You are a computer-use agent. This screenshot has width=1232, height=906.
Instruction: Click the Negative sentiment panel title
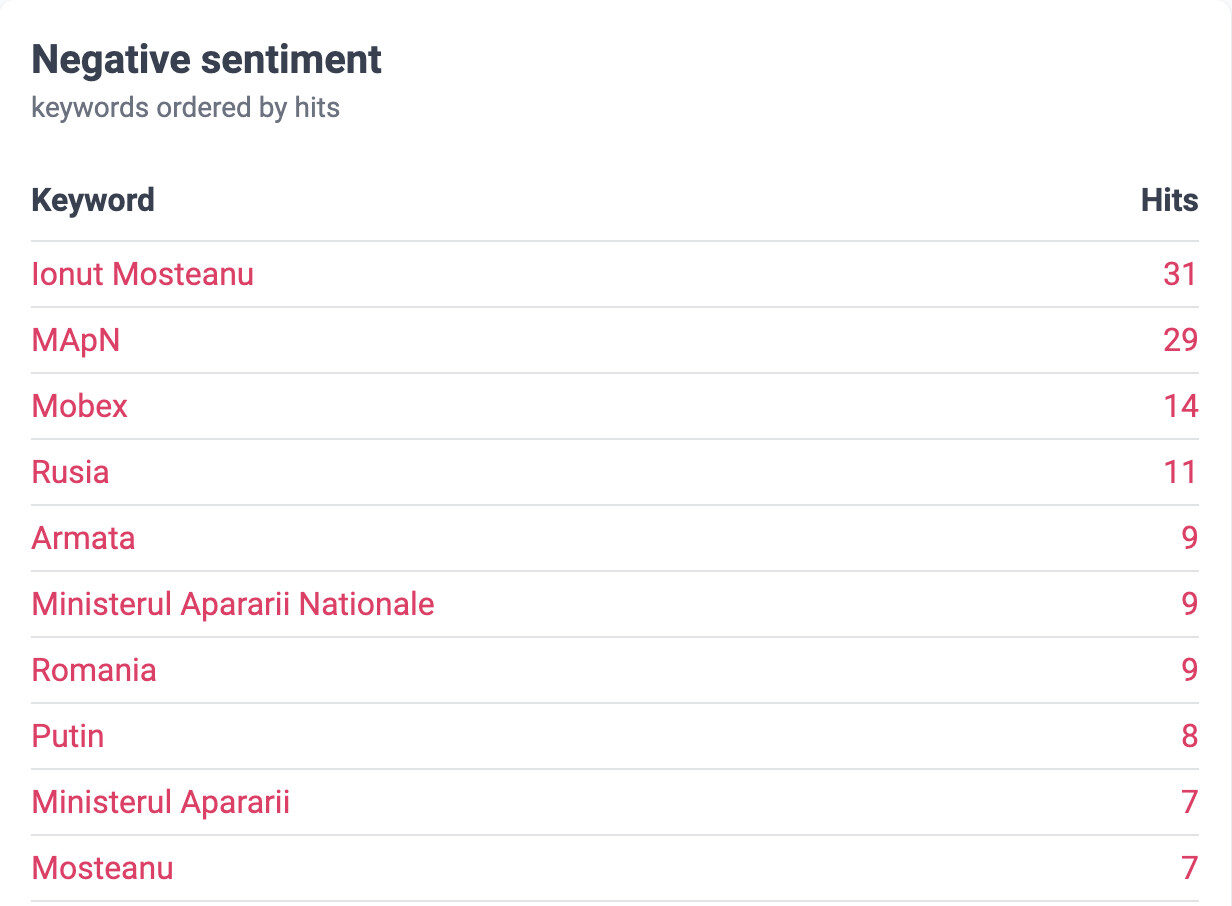[207, 60]
